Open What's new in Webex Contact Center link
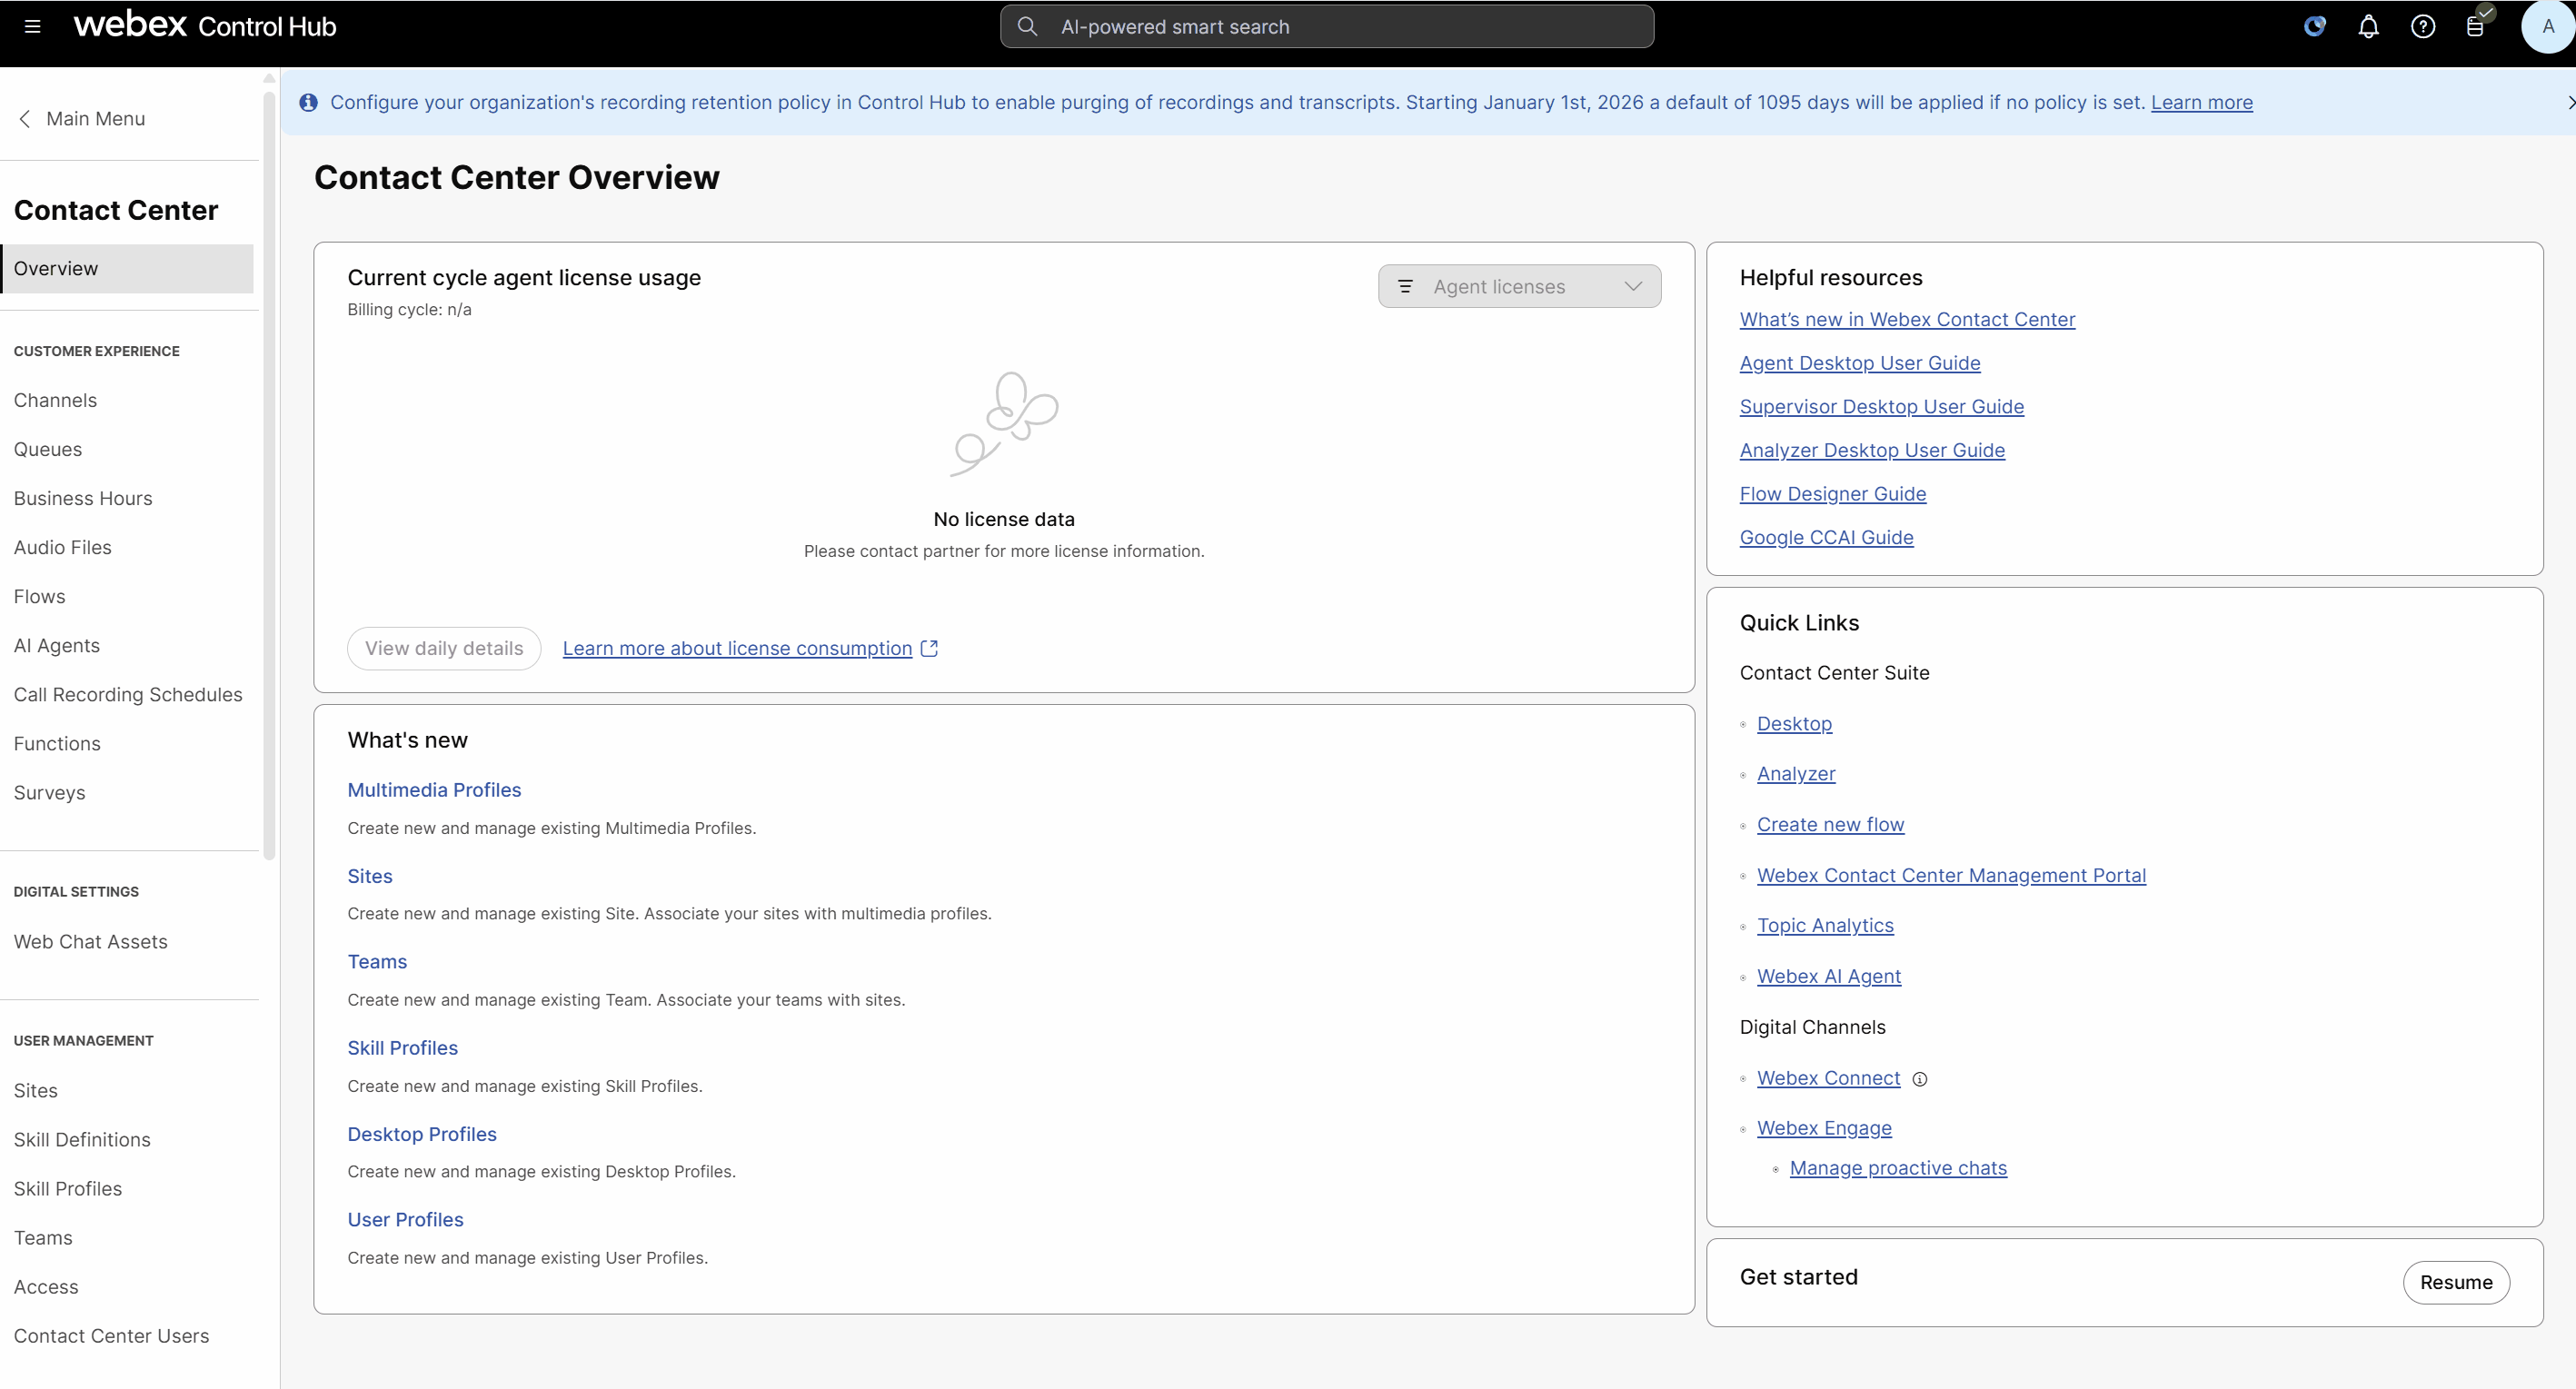This screenshot has width=2576, height=1389. pyautogui.click(x=1907, y=320)
